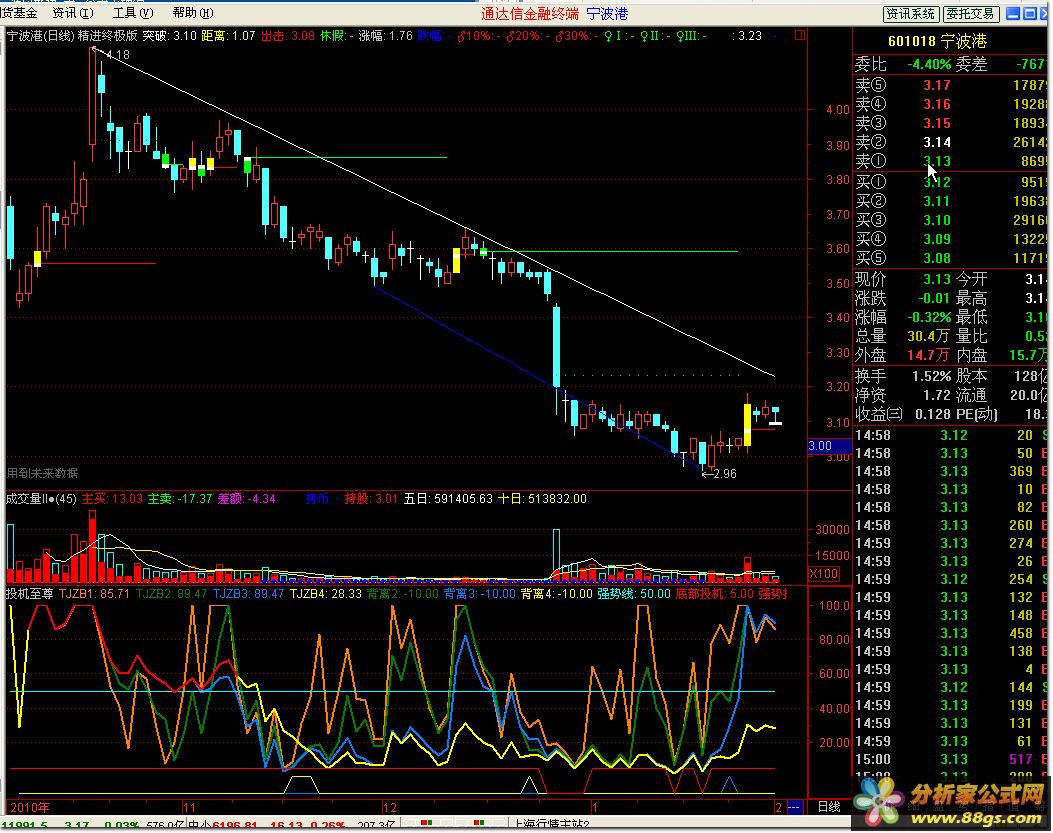Click the 资讯系统 button
1053x833 pixels.
pos(911,13)
